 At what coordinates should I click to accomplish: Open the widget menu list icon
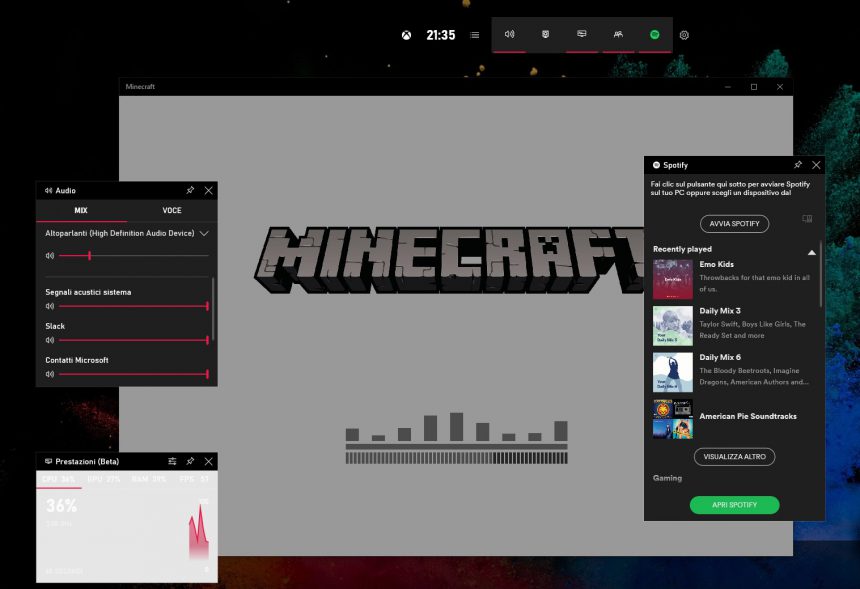(x=475, y=35)
